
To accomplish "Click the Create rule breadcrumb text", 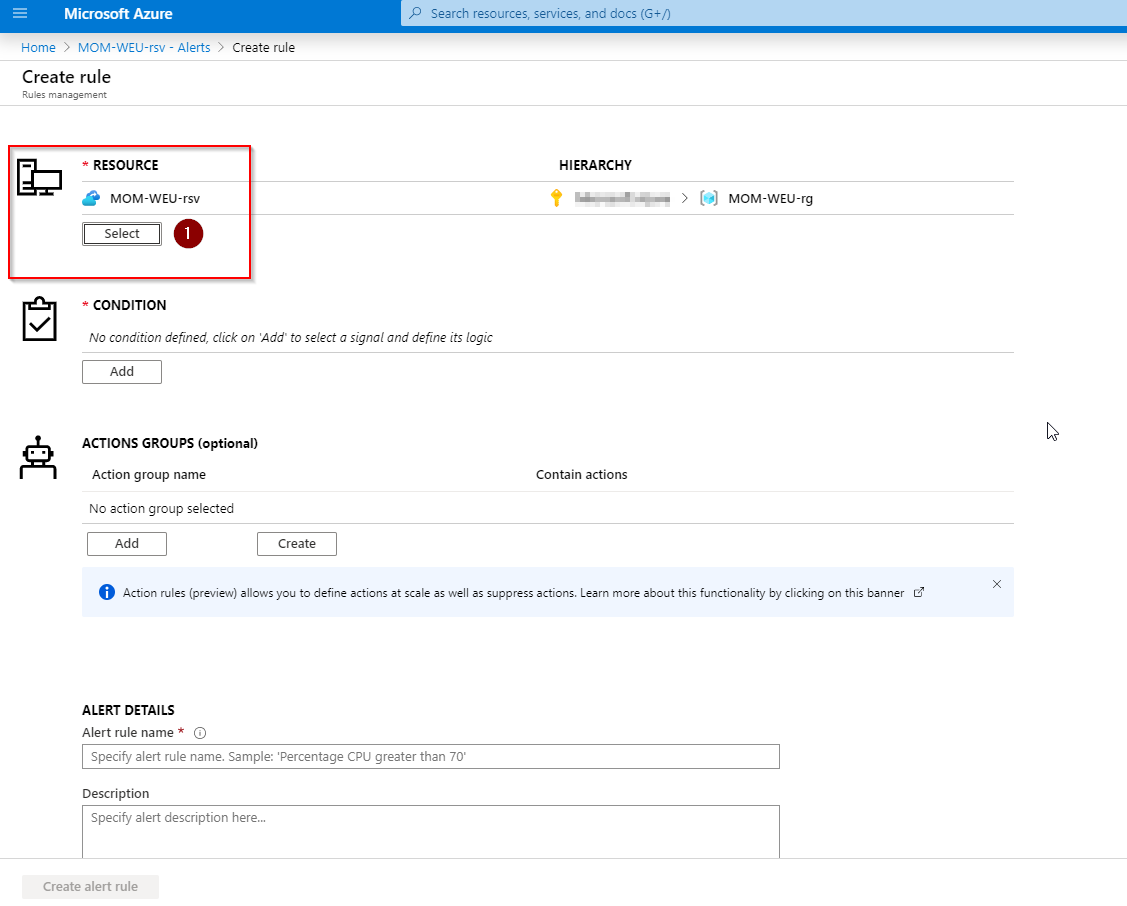I will click(x=264, y=47).
